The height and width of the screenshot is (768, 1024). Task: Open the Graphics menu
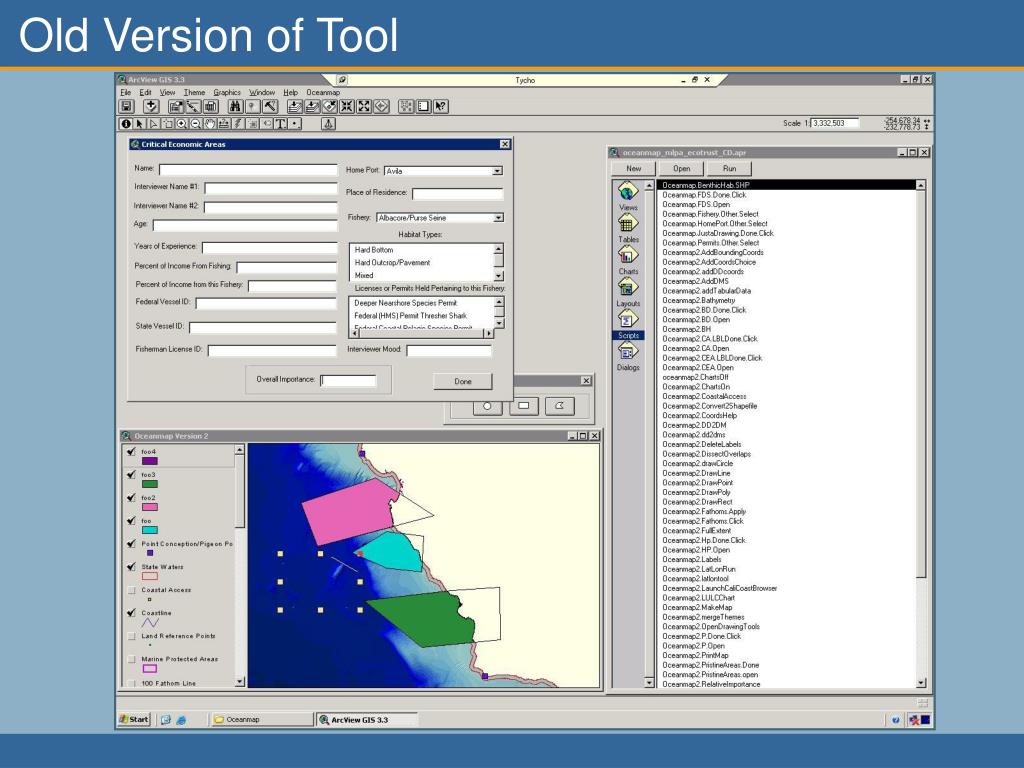tap(227, 93)
